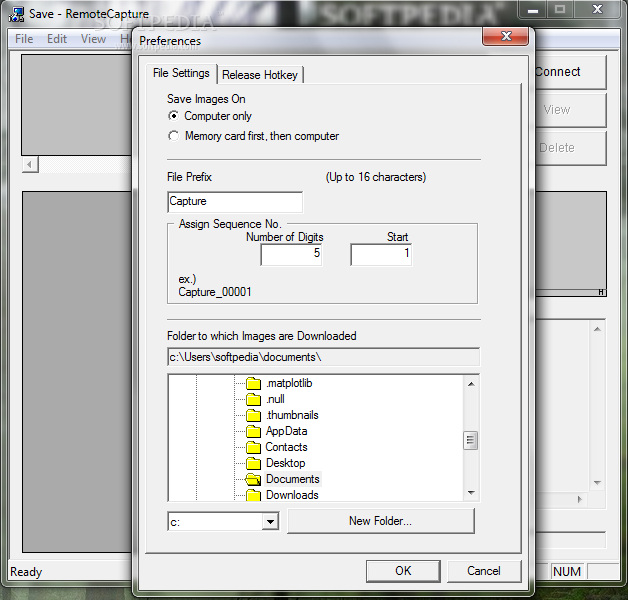
Task: Confirm preferences with OK
Action: (403, 571)
